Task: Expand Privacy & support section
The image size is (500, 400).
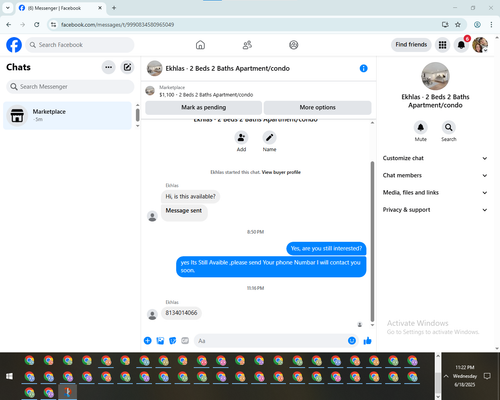Action: [x=435, y=210]
